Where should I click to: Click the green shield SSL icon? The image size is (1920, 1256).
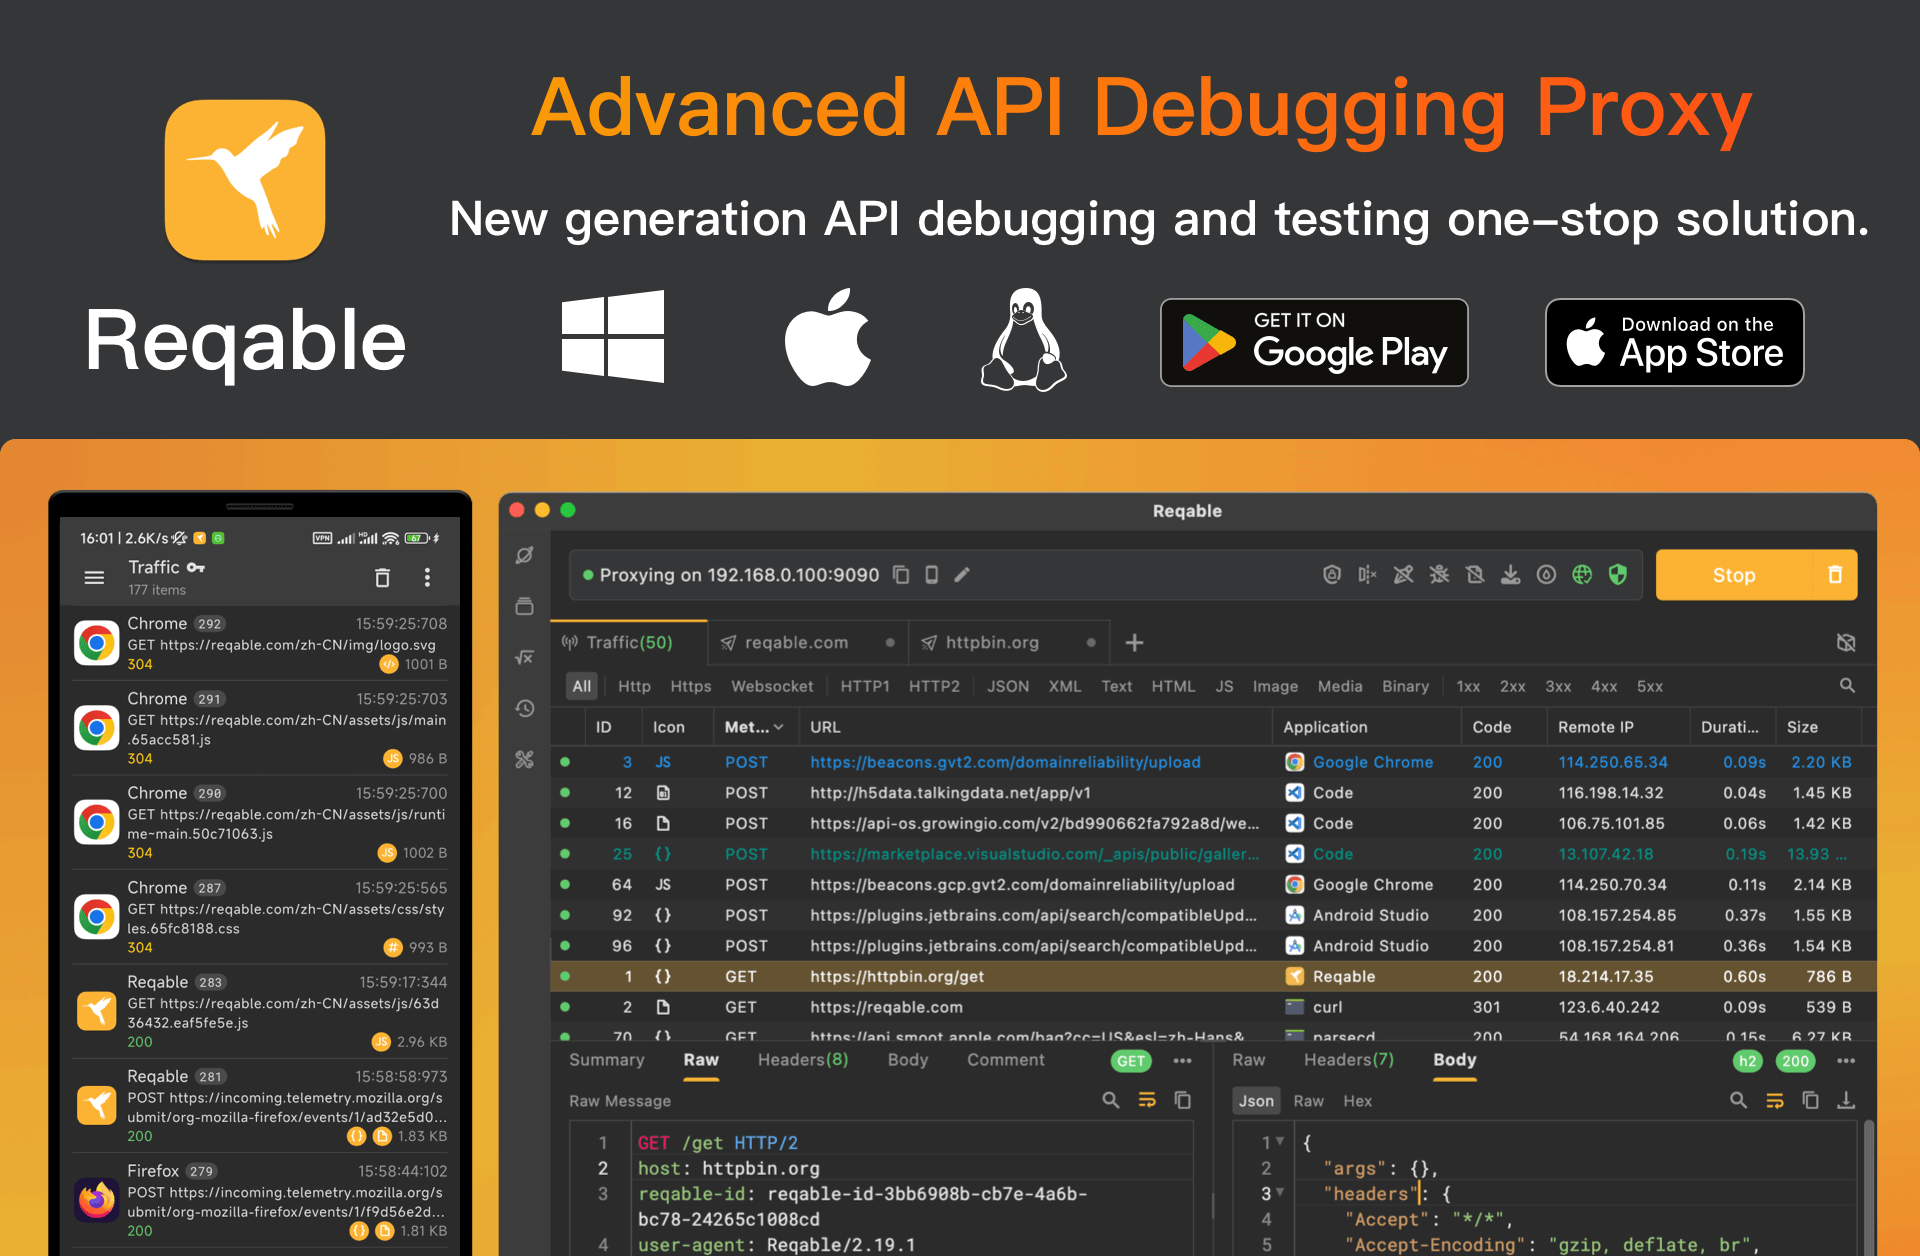point(1618,575)
